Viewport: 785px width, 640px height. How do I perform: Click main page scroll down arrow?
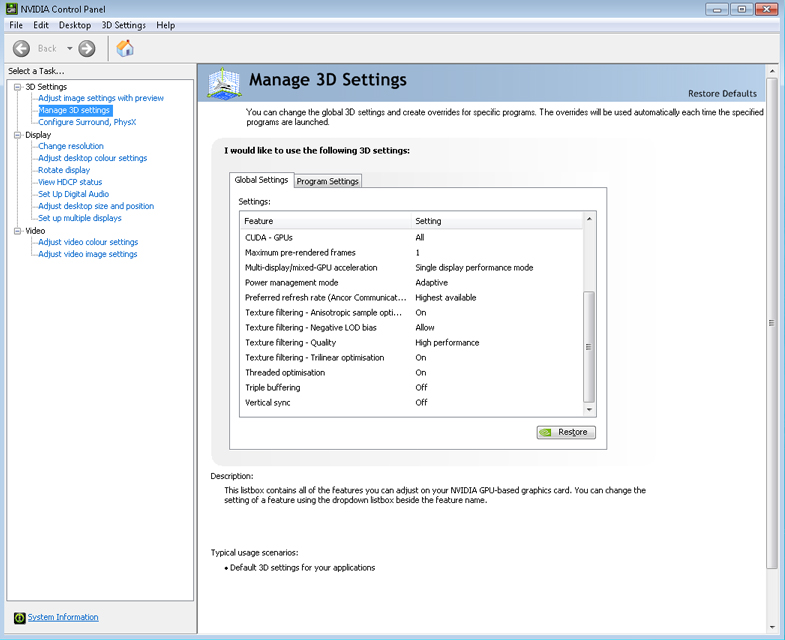click(772, 626)
